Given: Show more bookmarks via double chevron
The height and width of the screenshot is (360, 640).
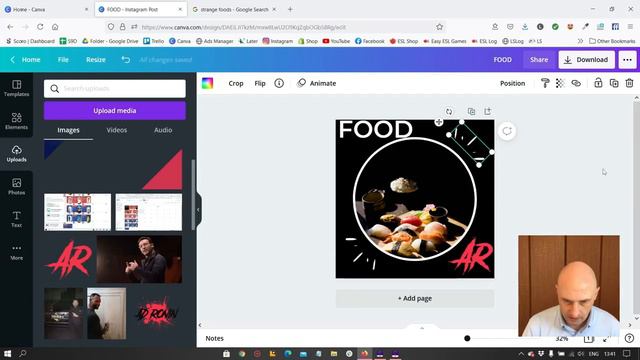Looking at the screenshot, I should click(580, 41).
